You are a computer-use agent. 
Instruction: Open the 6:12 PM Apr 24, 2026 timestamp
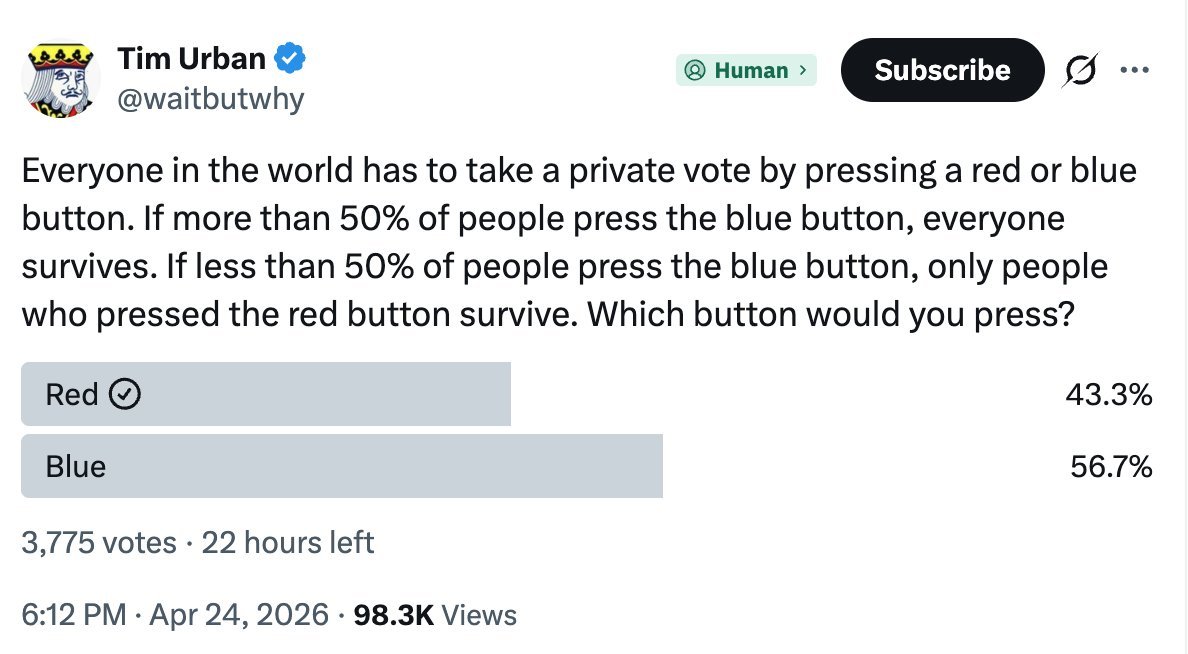pos(175,615)
